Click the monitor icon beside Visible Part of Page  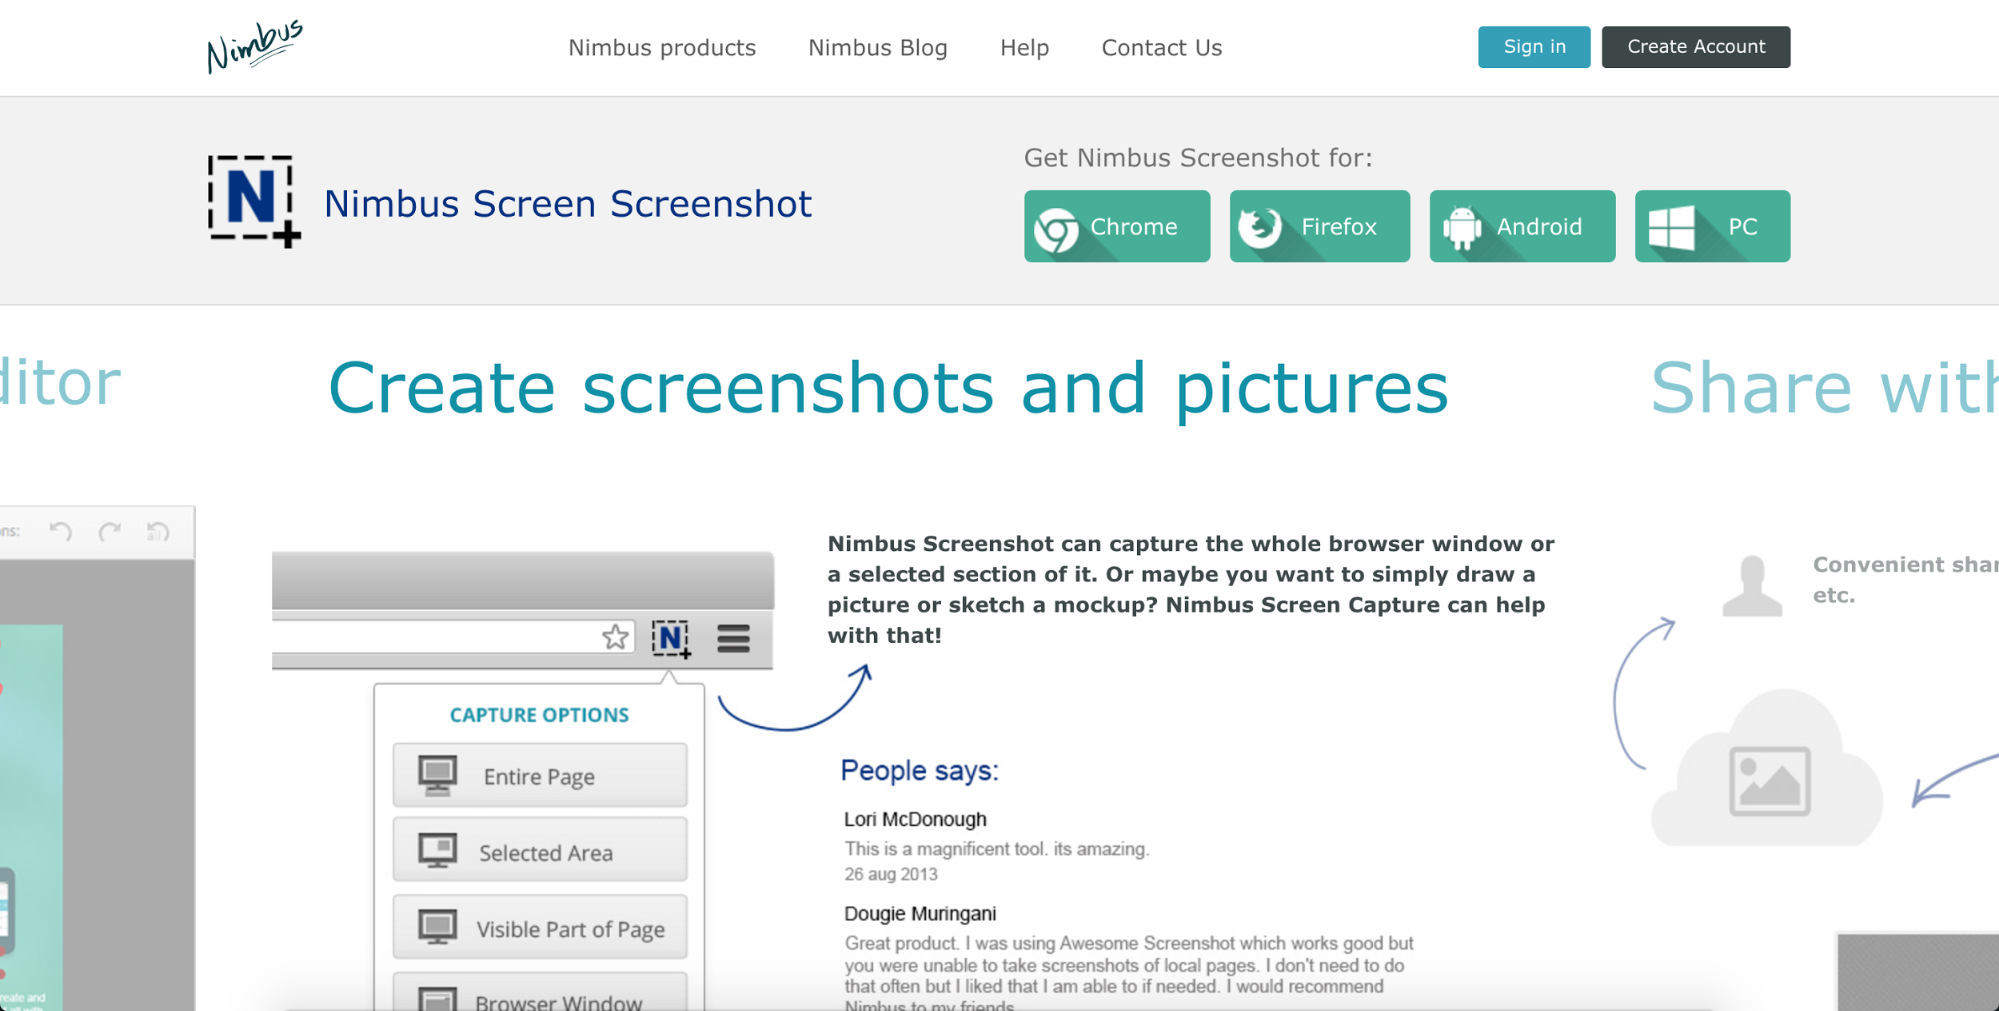(x=437, y=927)
